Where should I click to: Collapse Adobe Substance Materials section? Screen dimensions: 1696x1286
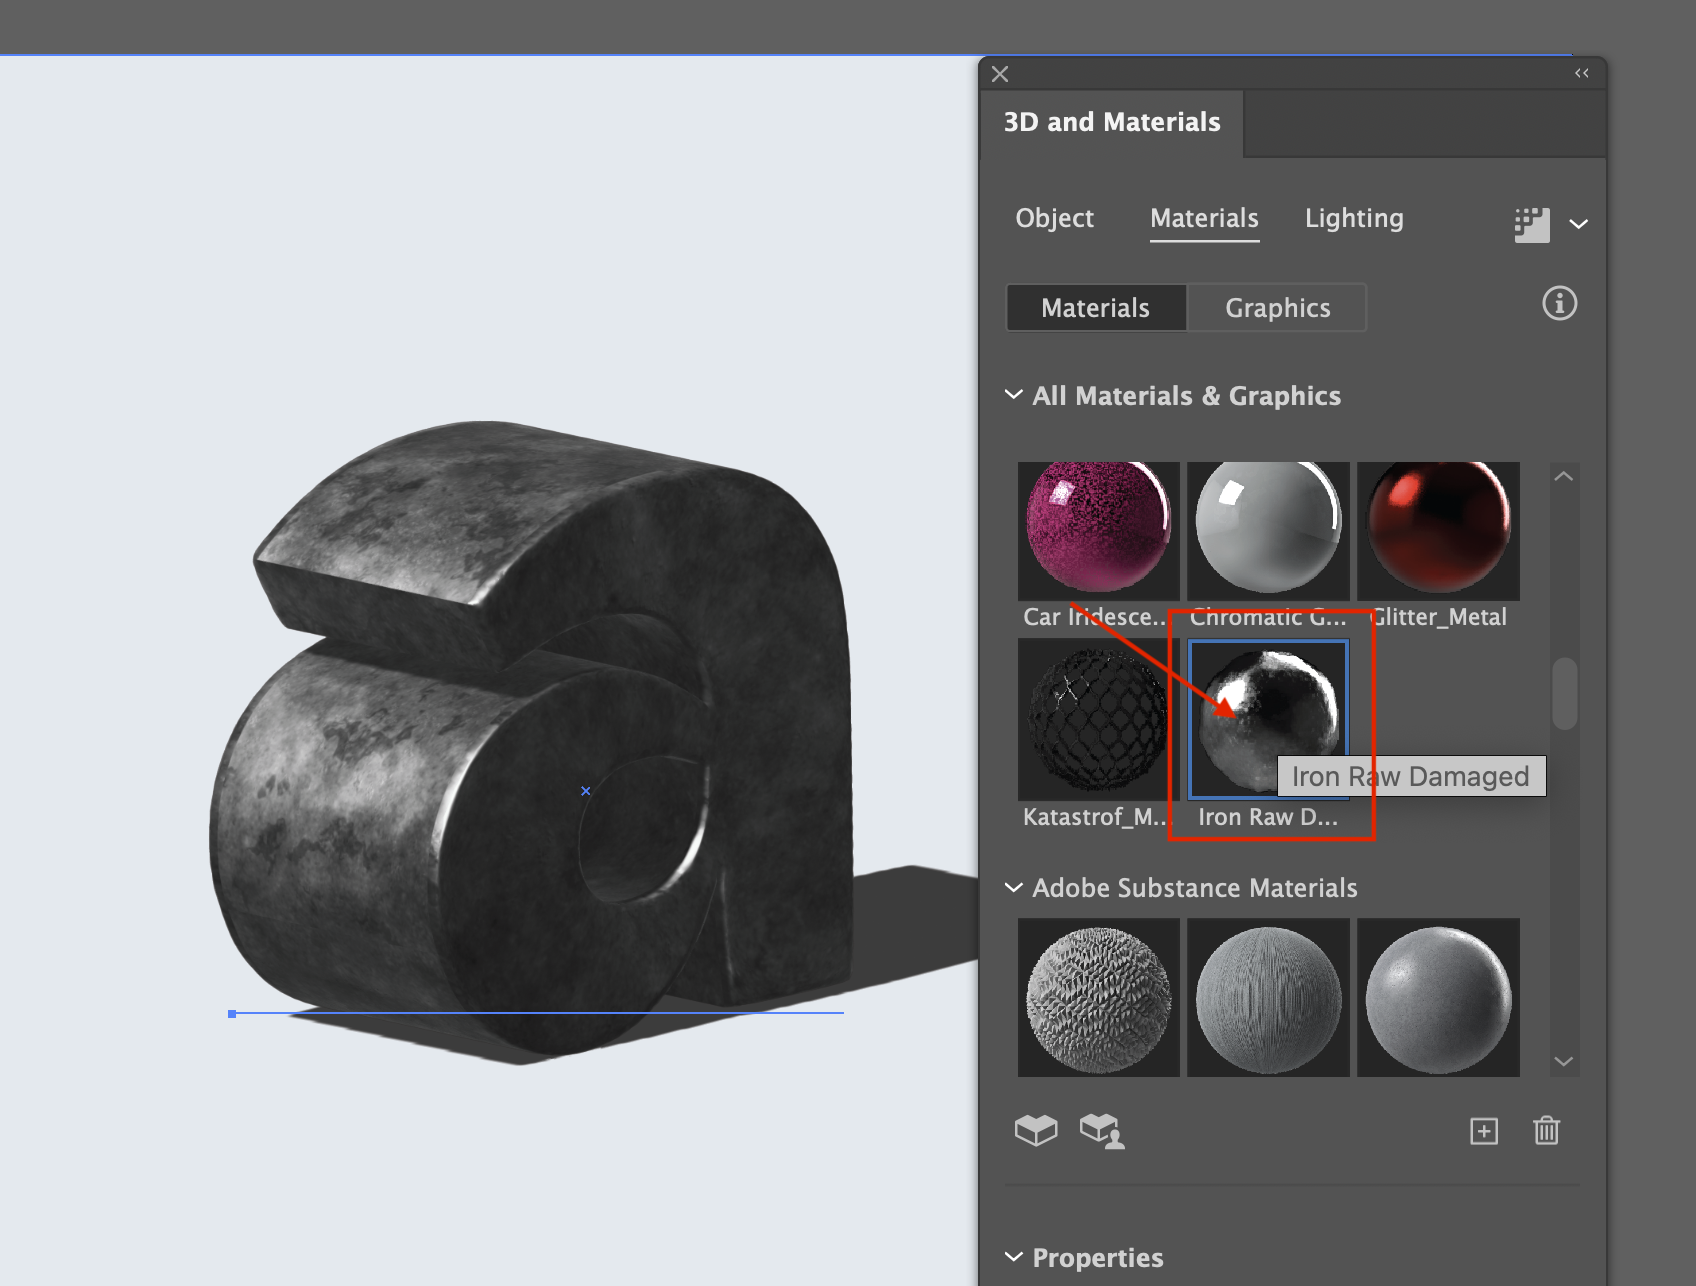tap(1013, 887)
